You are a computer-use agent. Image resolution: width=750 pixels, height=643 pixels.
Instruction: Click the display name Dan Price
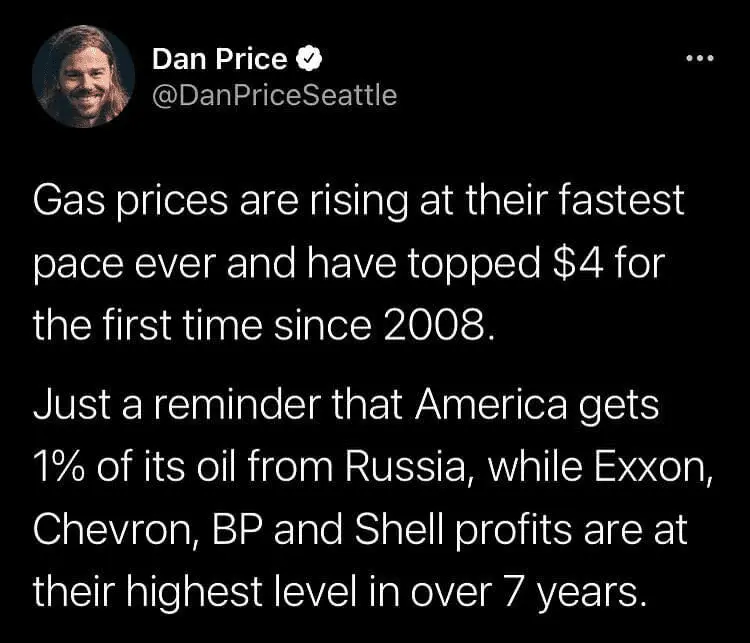click(219, 60)
